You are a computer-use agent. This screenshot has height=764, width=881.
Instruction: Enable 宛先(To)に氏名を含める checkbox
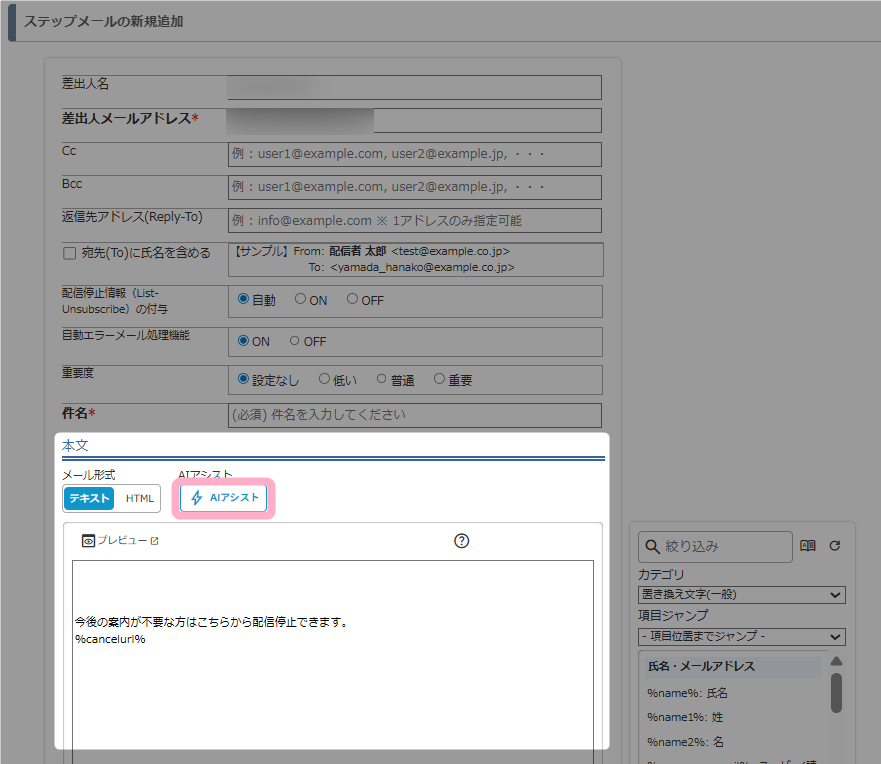click(69, 254)
